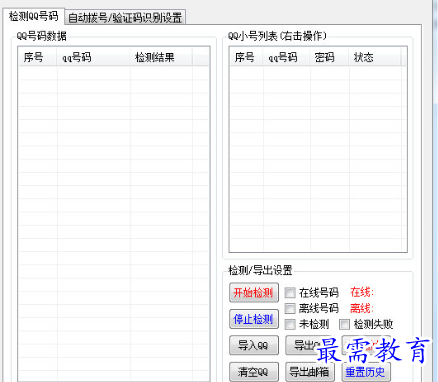Tick the 未检测 checkbox
The width and height of the screenshot is (438, 382).
pyautogui.click(x=290, y=324)
